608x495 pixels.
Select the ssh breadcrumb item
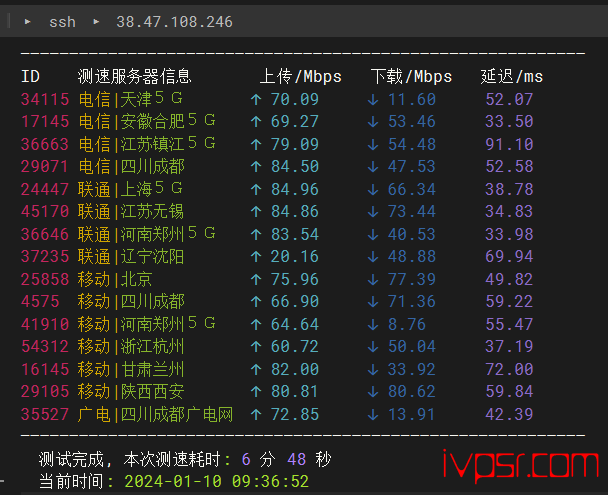(62, 21)
